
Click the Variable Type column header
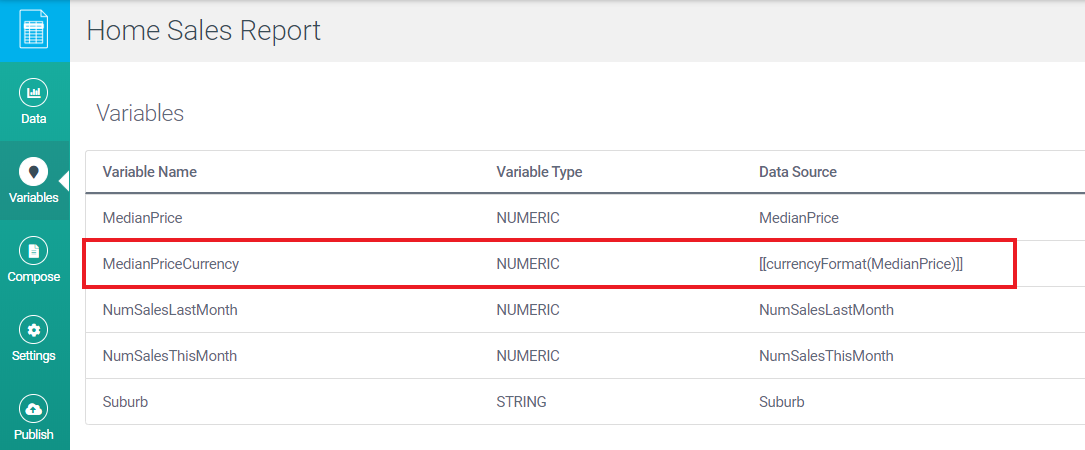coord(539,172)
